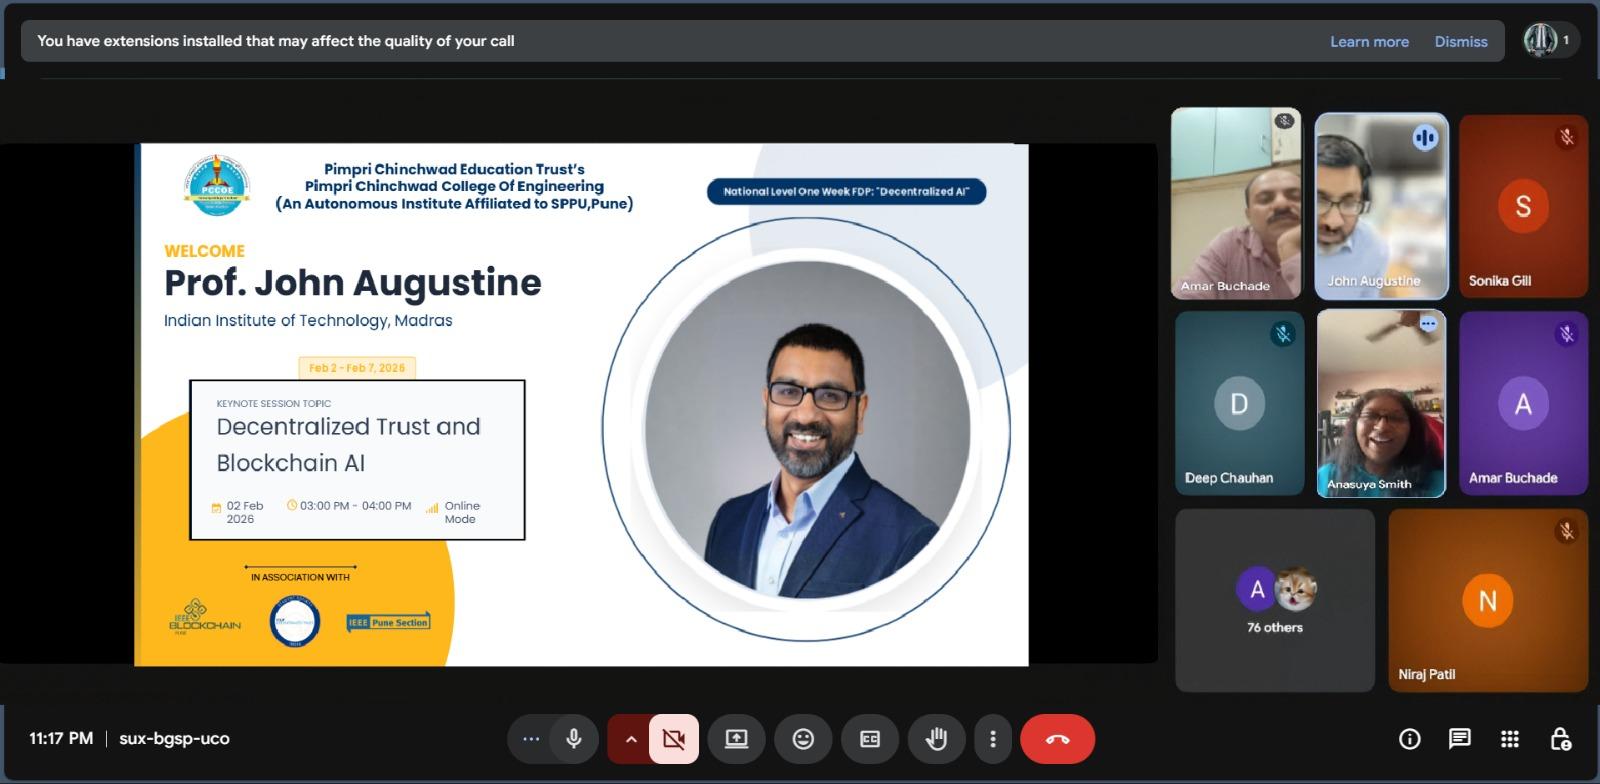The height and width of the screenshot is (784, 1600).
Task: Open the audio settings ellipsis button
Action: [531, 739]
